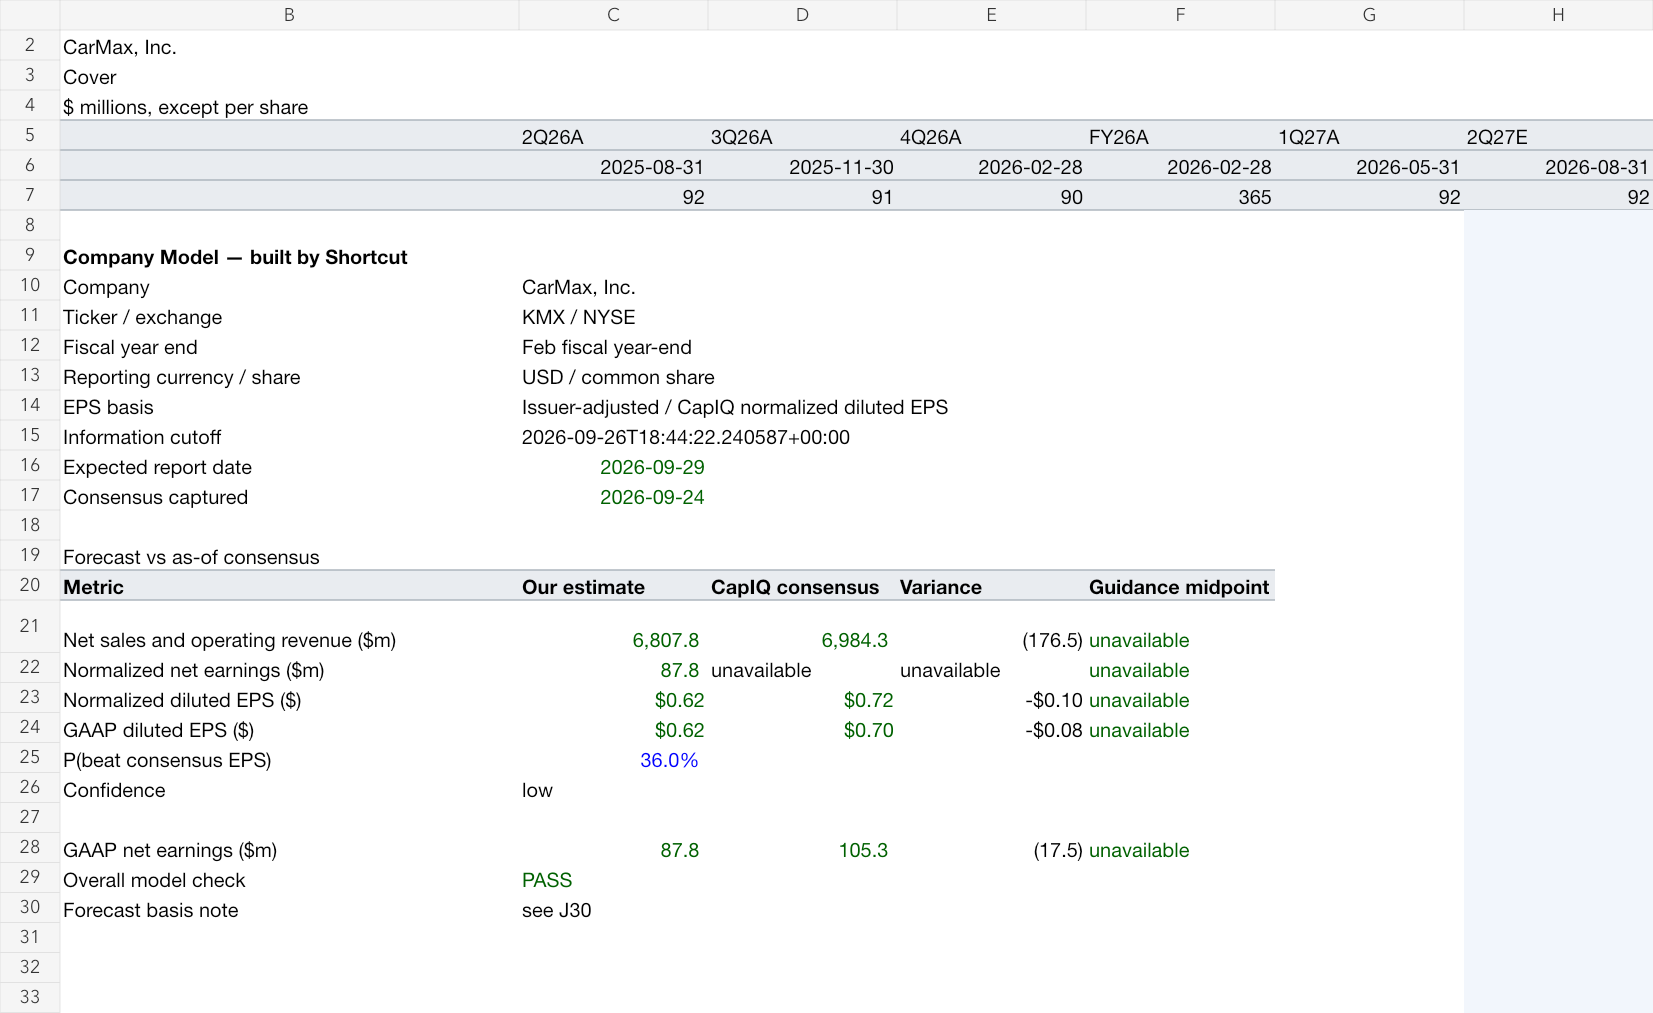Select the '3Q26A' period header cell
Image resolution: width=1653 pixels, height=1013 pixels.
[802, 137]
